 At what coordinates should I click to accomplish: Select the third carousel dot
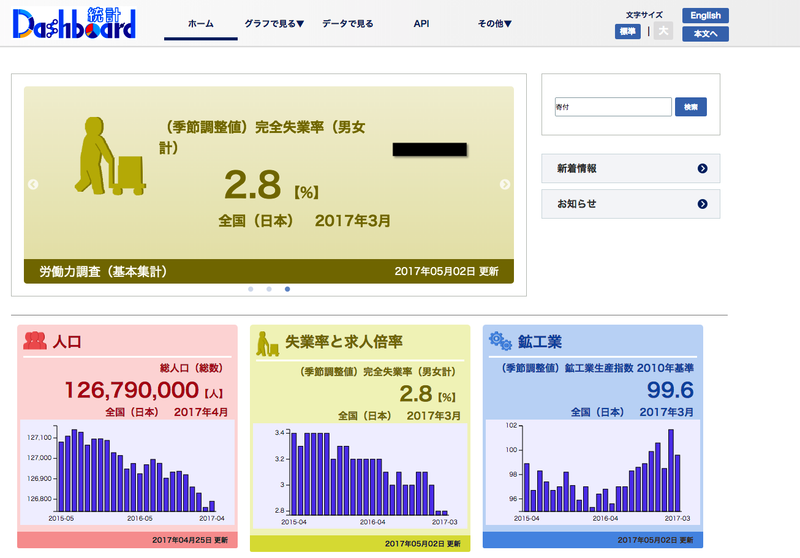(x=287, y=289)
